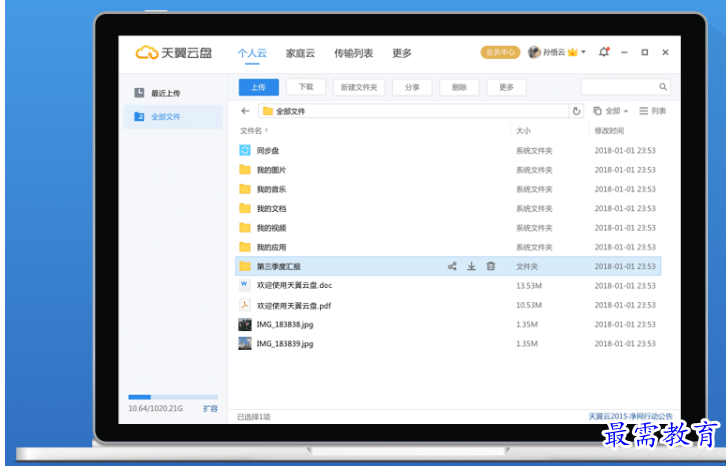The image size is (726, 466).
Task: Click the 扩容 link near storage bar
Action: 210,408
